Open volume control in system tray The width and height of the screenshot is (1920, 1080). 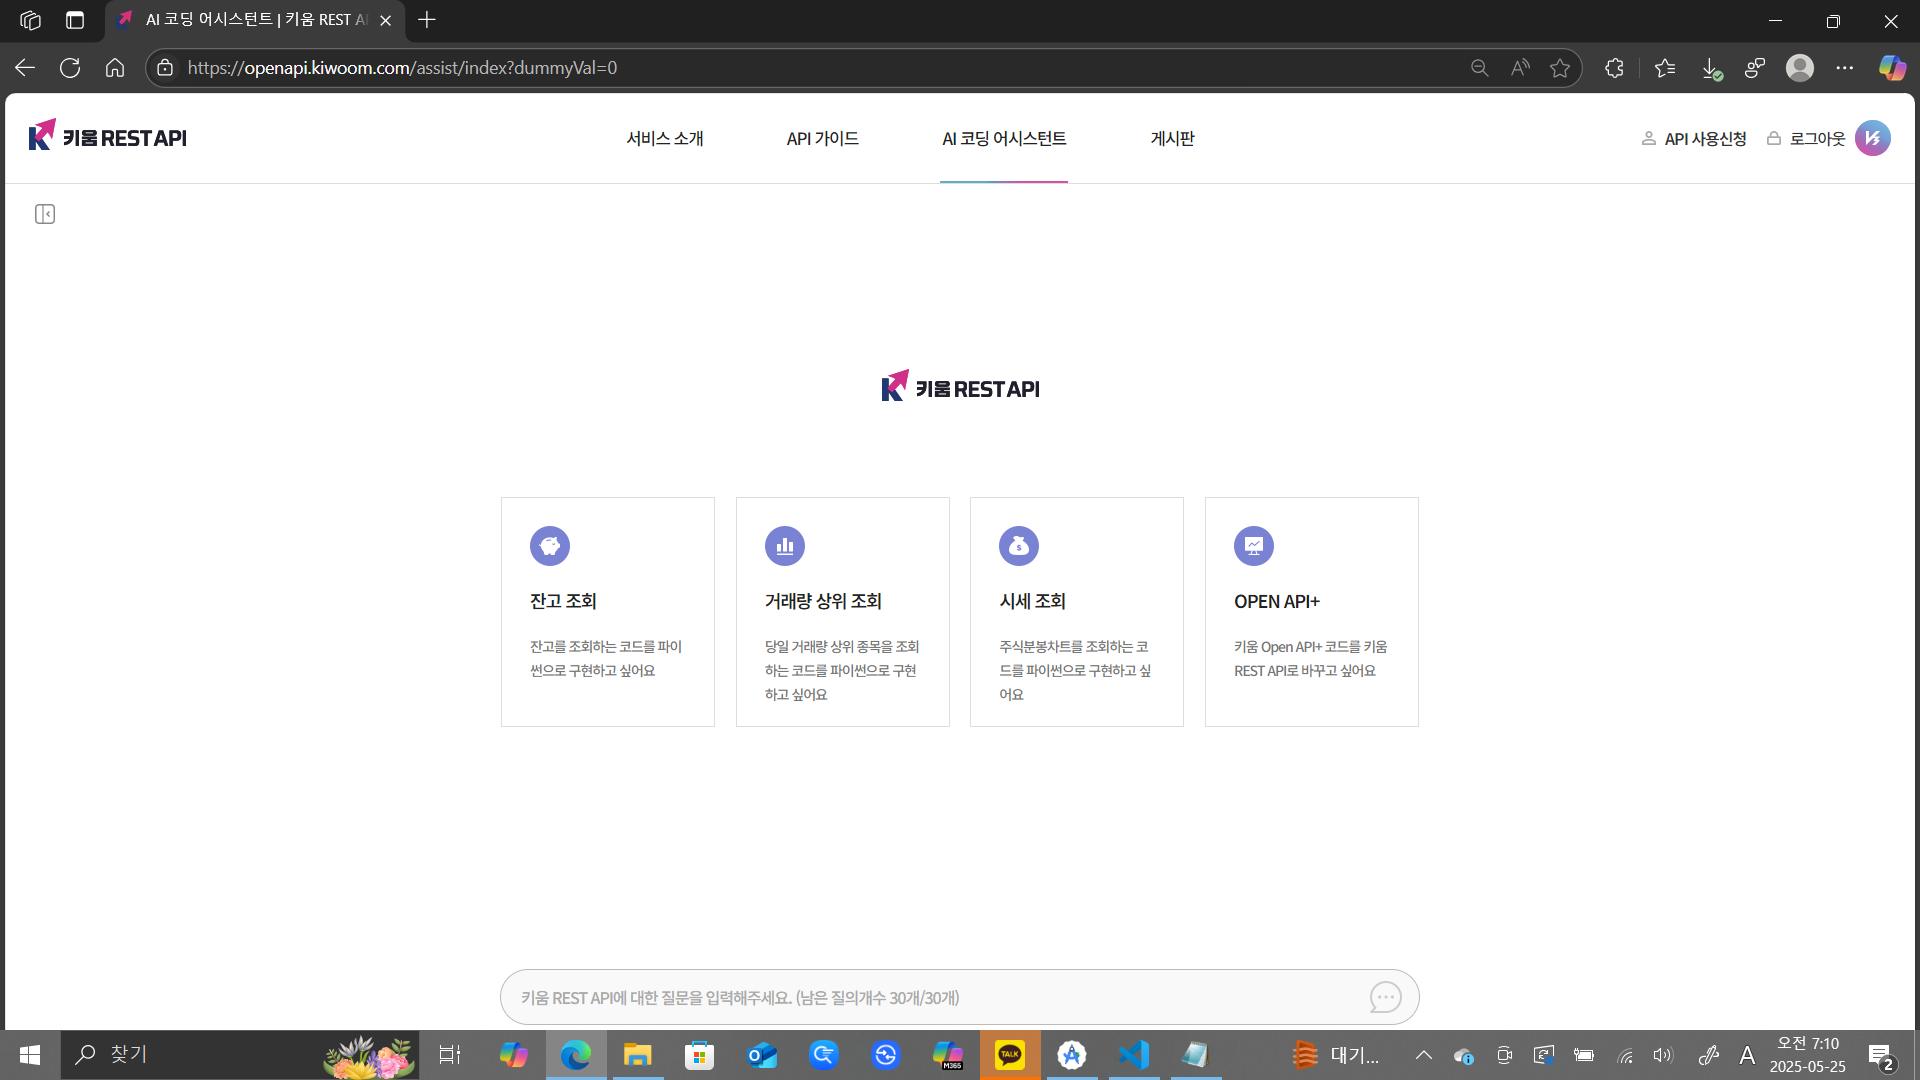(1663, 1055)
